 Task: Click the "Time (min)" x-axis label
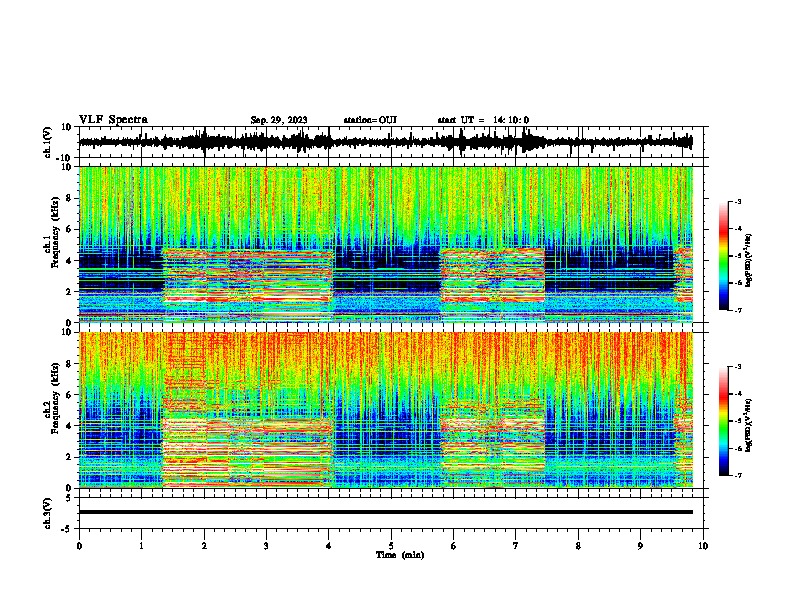coord(400,555)
